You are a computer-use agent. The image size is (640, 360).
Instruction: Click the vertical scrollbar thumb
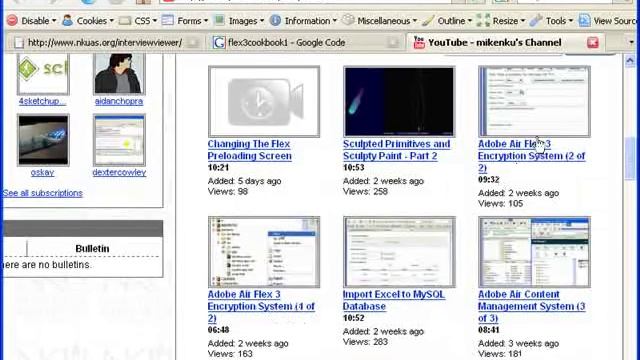coord(630,158)
